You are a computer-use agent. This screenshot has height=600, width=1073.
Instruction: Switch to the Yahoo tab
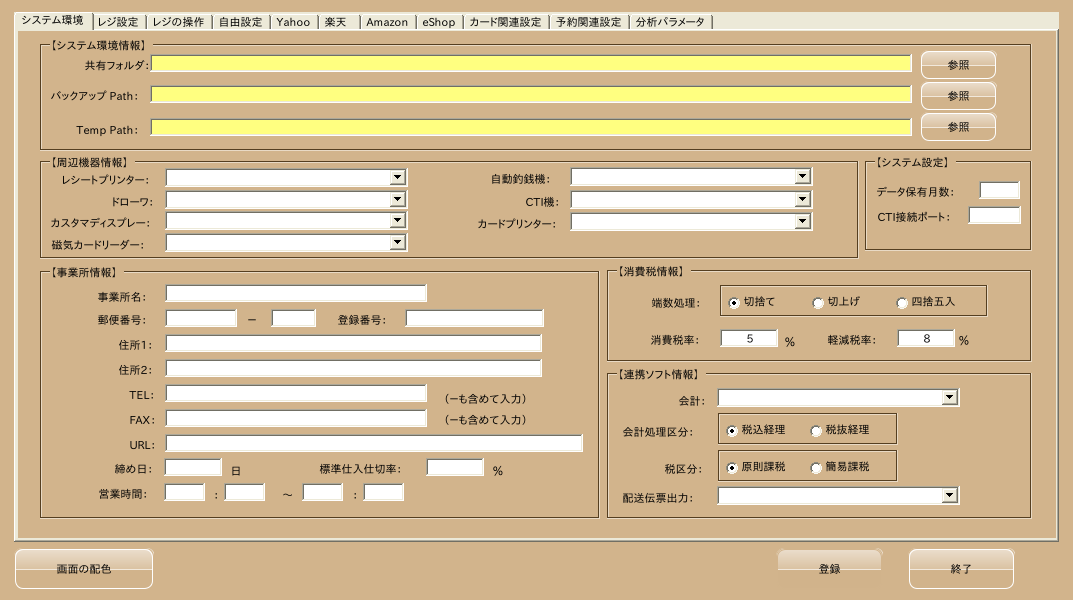tap(294, 22)
